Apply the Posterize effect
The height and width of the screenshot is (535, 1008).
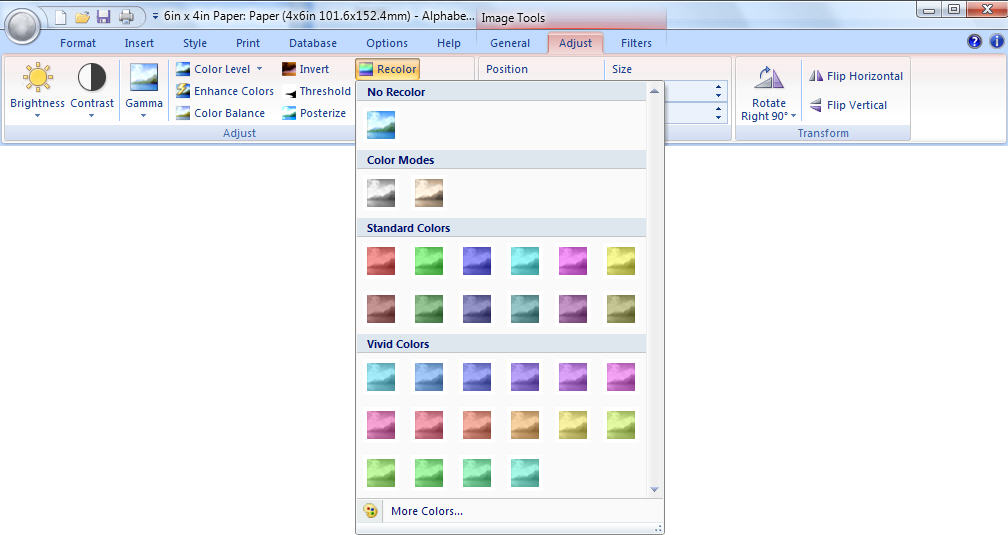coord(313,113)
